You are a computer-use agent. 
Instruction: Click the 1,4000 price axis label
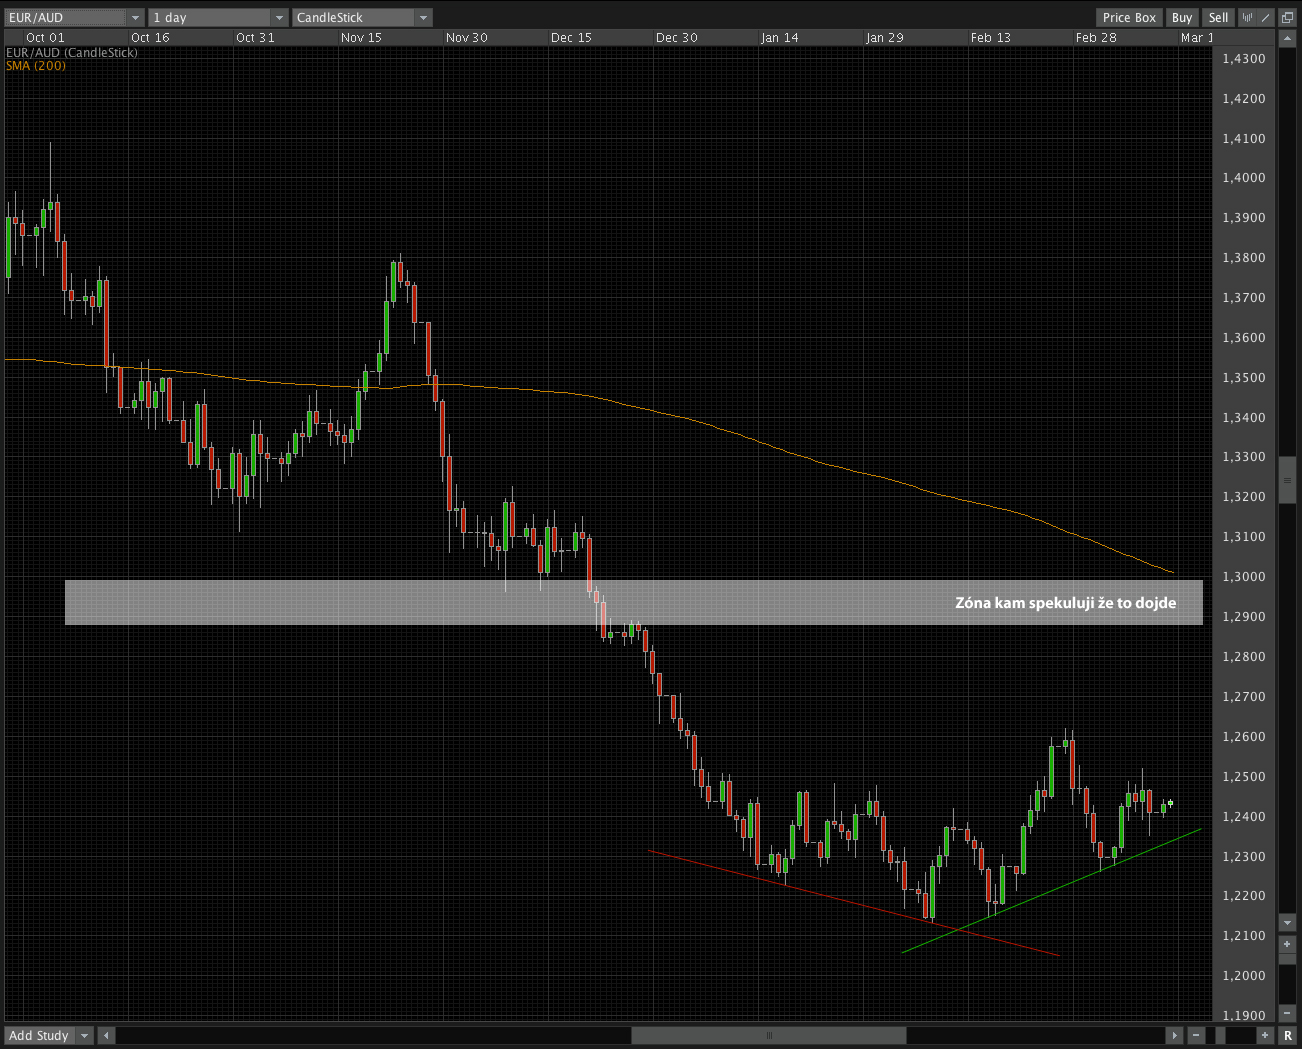(x=1244, y=178)
